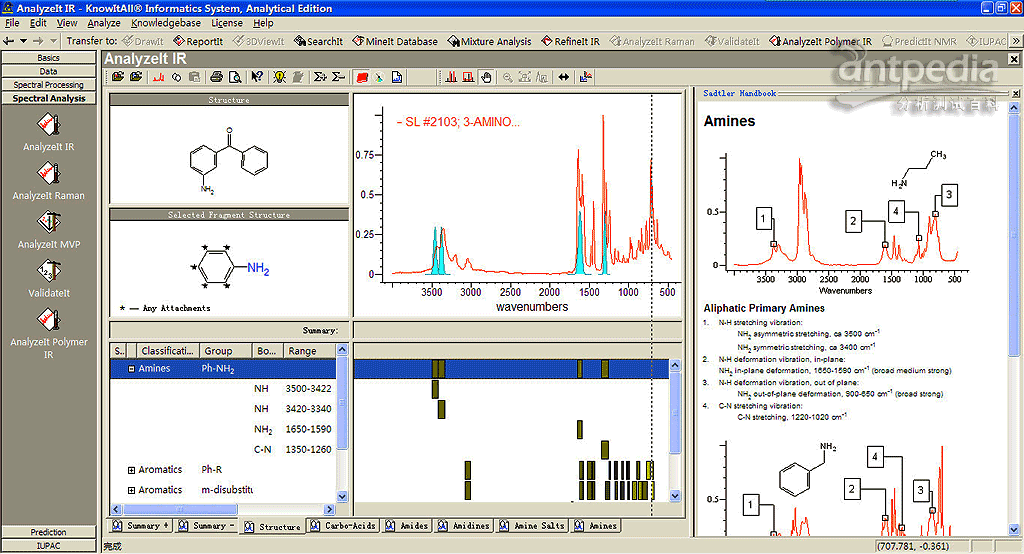Launch ValidateIt from the sidebar
Viewport: 1024px width, 554px height.
[x=48, y=271]
